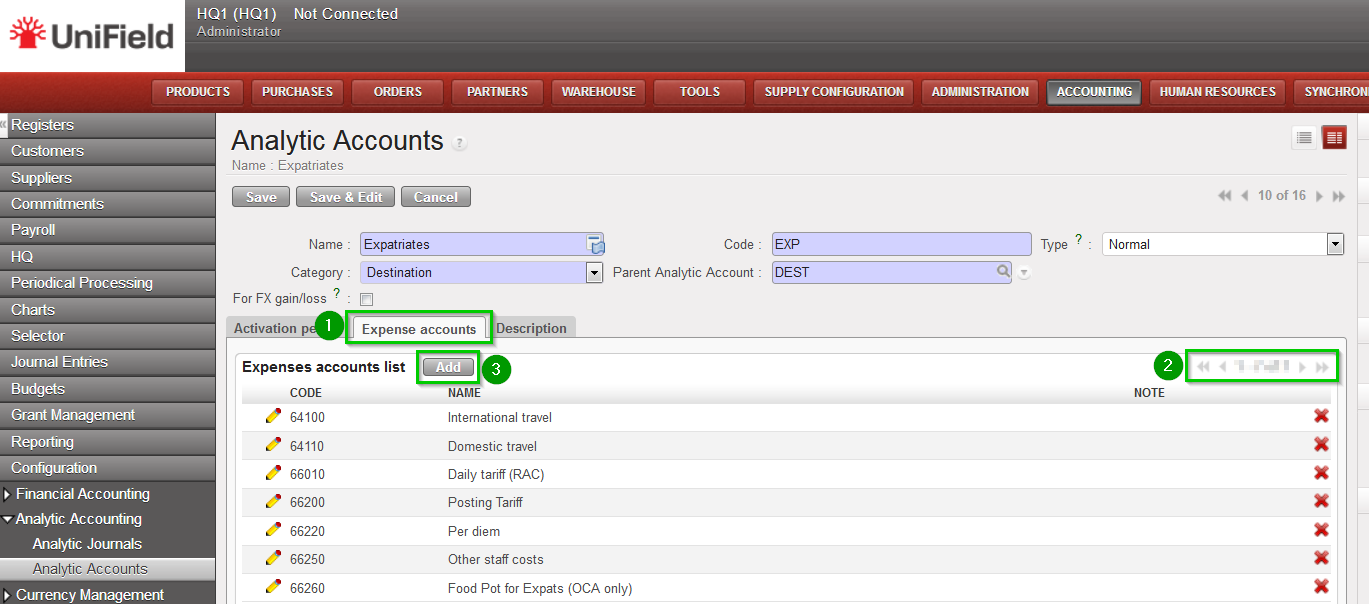Jump to first record using double-left arrow
1369x604 pixels.
point(1224,197)
